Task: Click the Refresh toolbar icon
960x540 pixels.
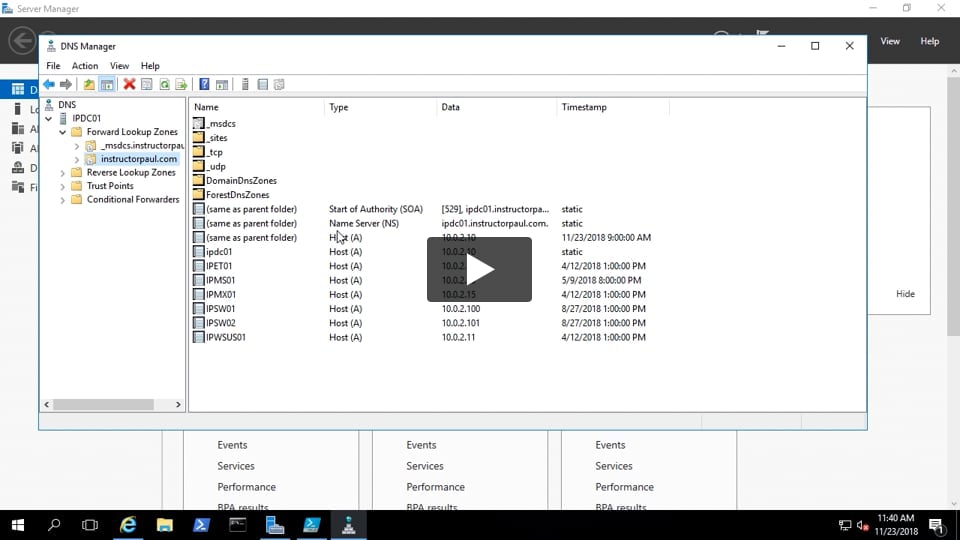Action: pos(164,85)
